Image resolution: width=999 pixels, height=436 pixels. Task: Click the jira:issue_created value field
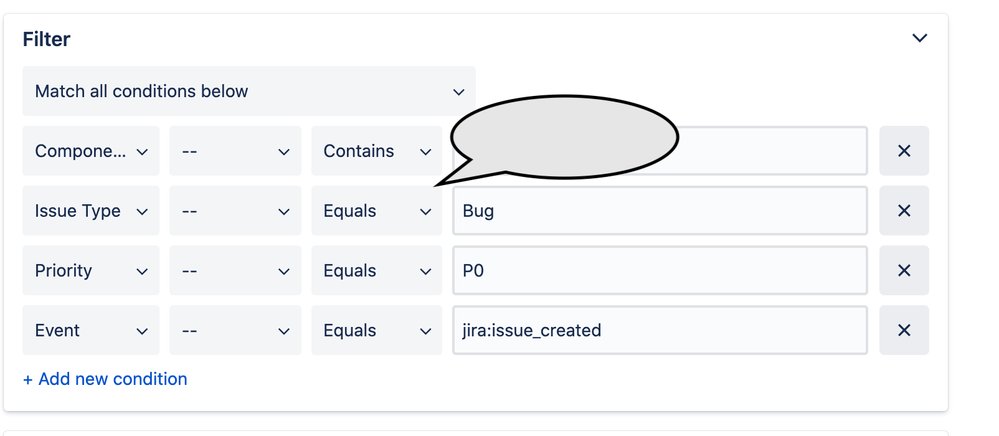660,330
